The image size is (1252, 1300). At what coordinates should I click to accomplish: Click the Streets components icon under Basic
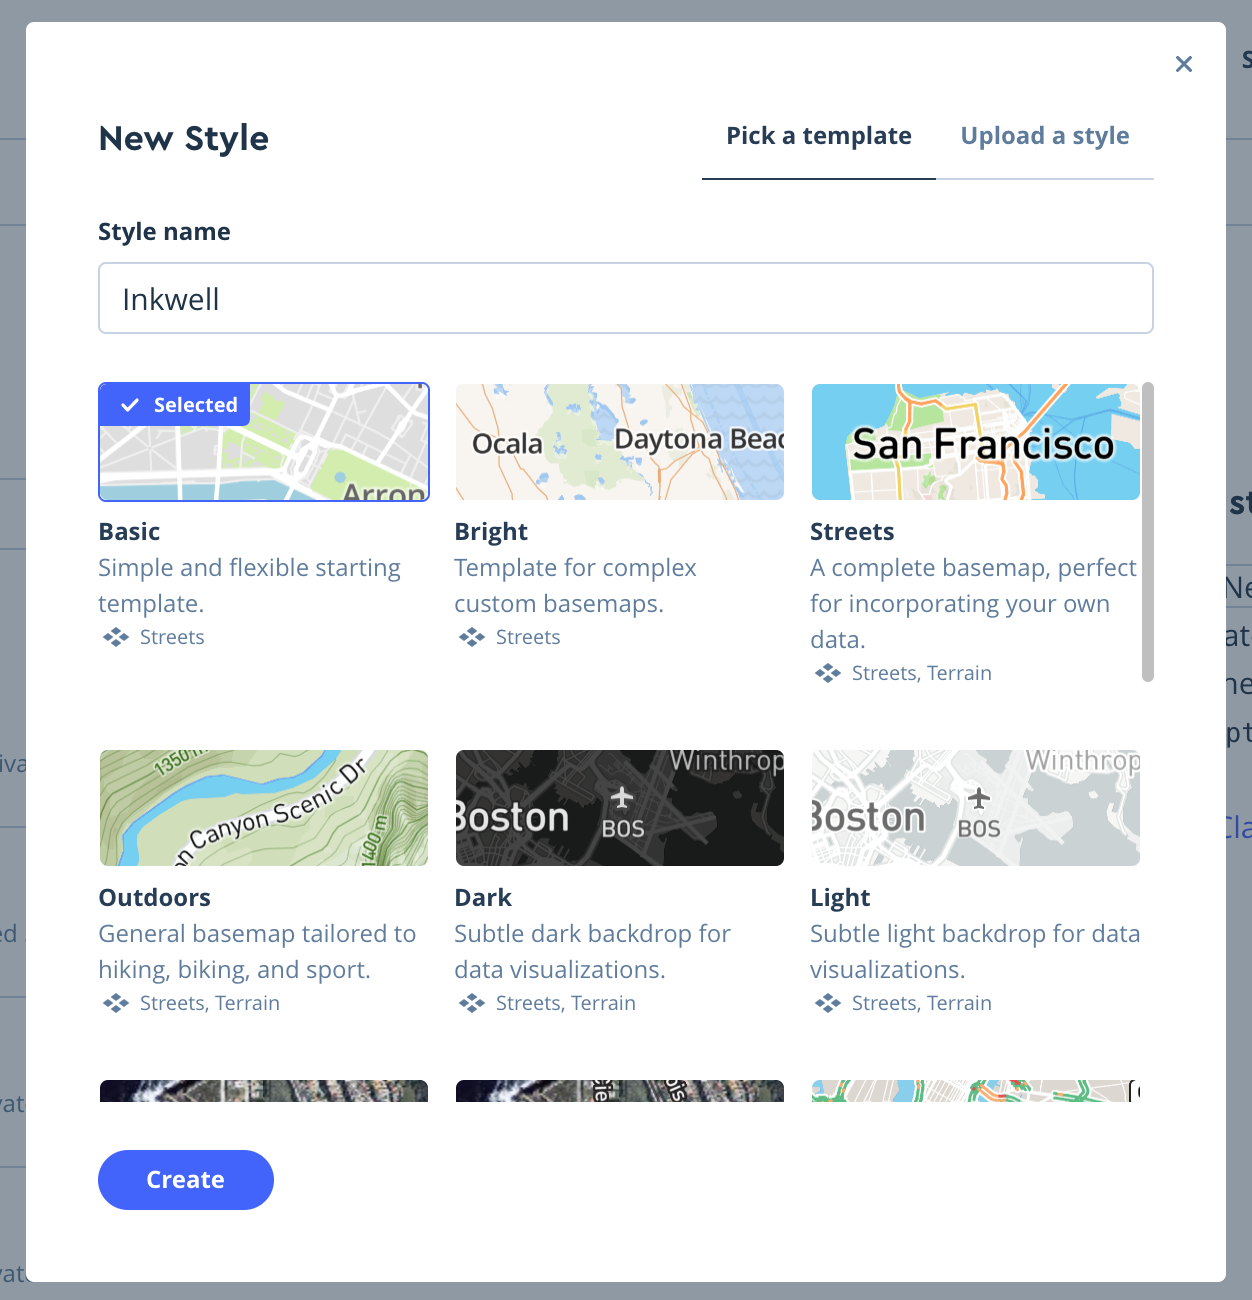pyautogui.click(x=113, y=637)
